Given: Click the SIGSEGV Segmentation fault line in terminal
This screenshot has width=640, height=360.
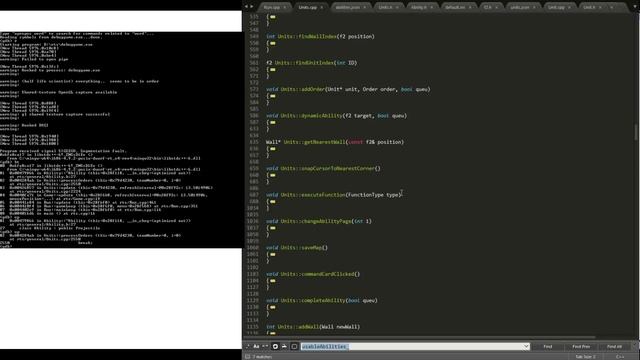Looking at the screenshot, I should tap(63, 151).
